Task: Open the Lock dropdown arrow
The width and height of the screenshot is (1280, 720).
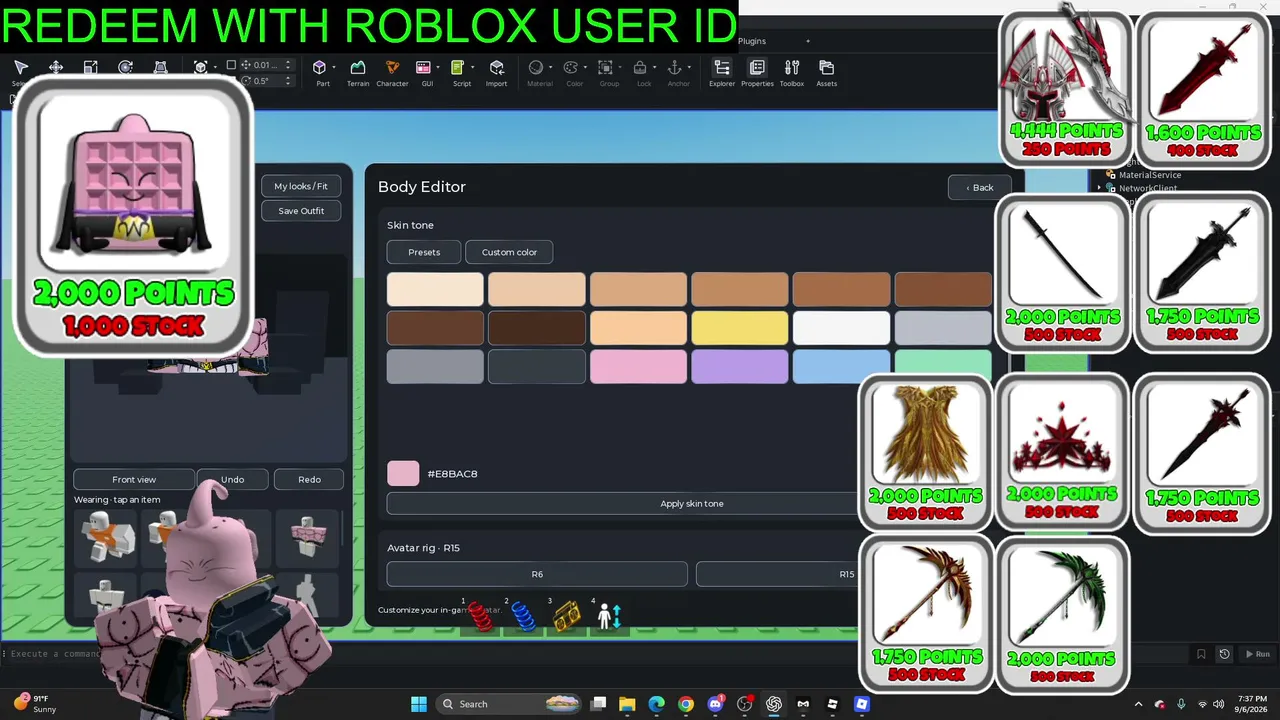Action: point(656,68)
